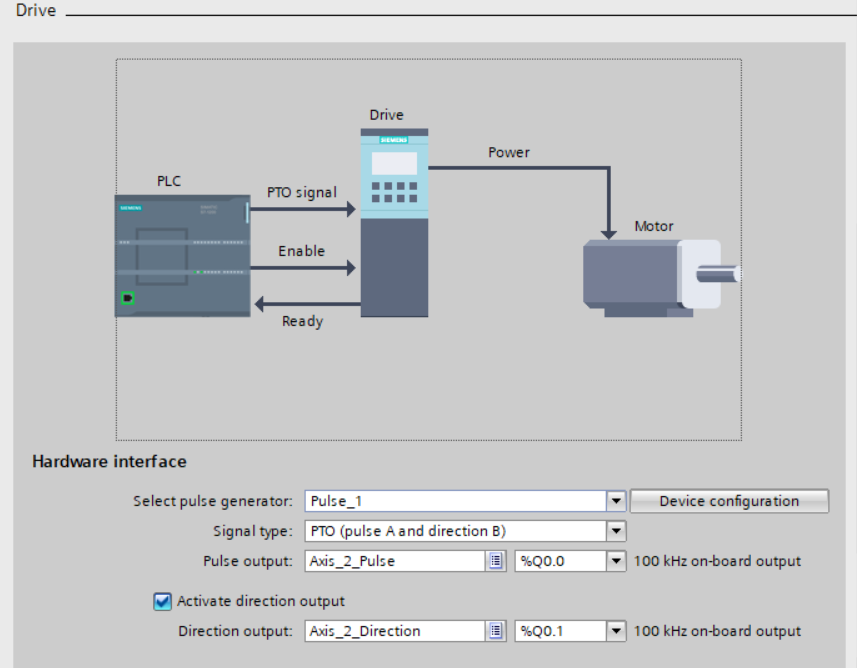This screenshot has width=857, height=668.
Task: Click the %Q0.1 address field
Action: coord(561,631)
